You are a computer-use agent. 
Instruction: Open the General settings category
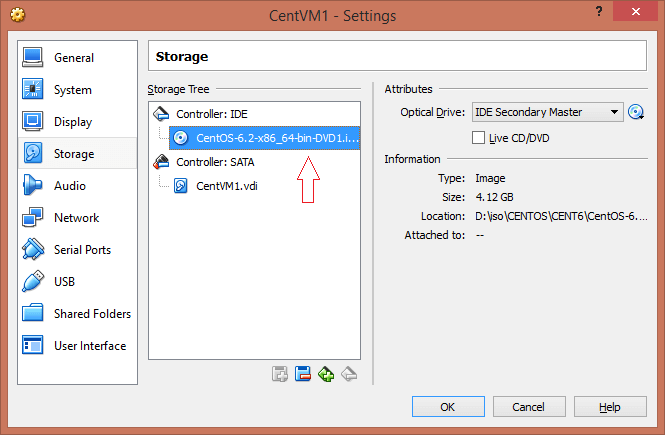[x=73, y=58]
